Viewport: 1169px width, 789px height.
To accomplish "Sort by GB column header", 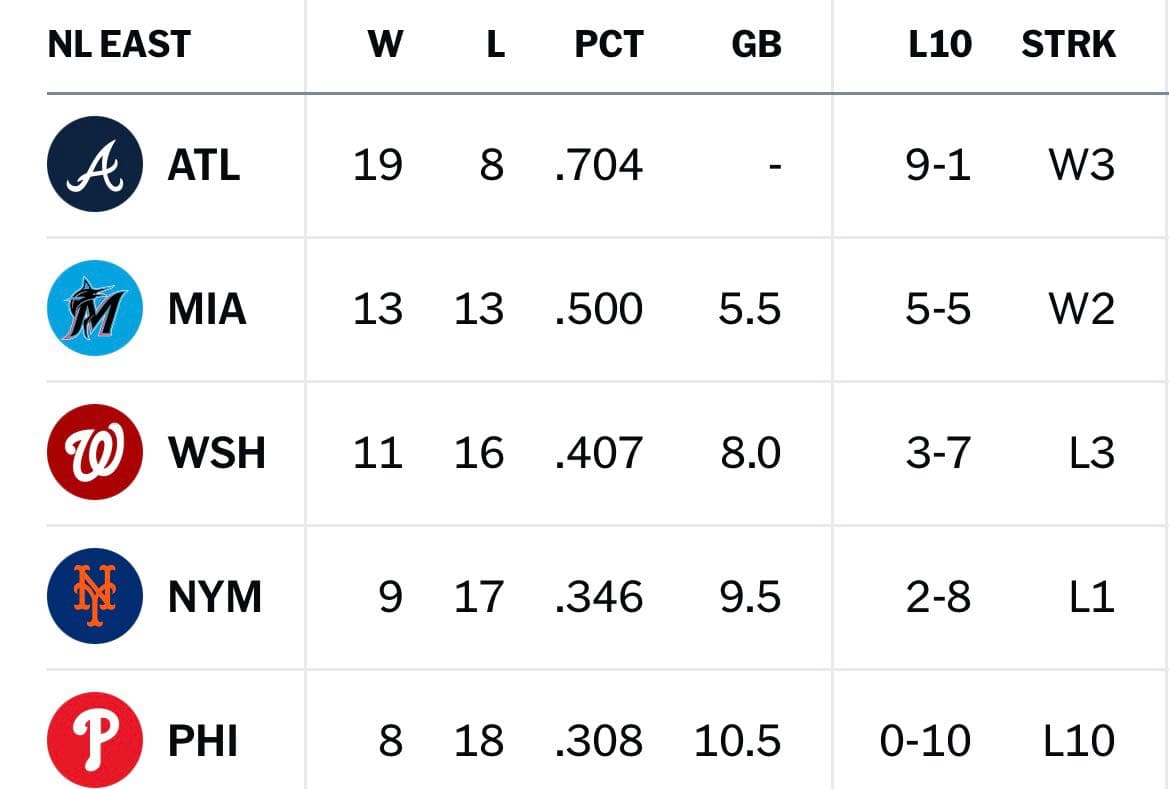I will coord(756,44).
